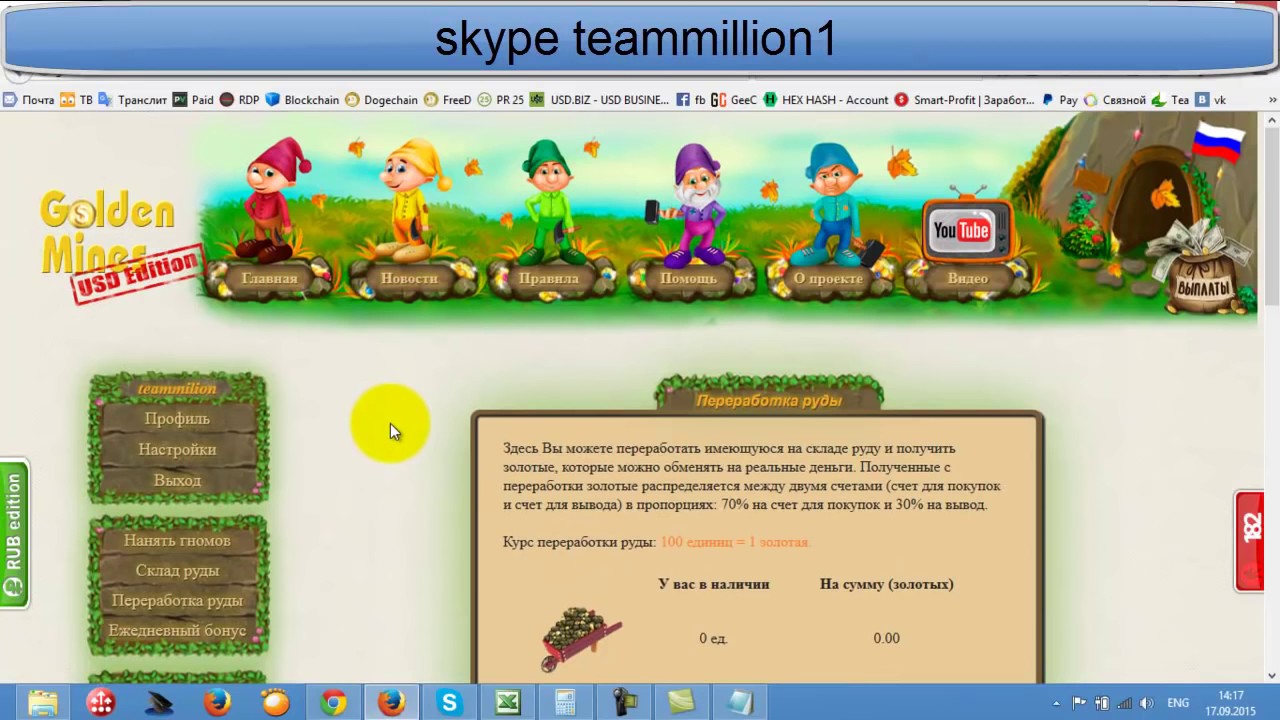Open the Видео page
1280x720 pixels.
click(967, 279)
